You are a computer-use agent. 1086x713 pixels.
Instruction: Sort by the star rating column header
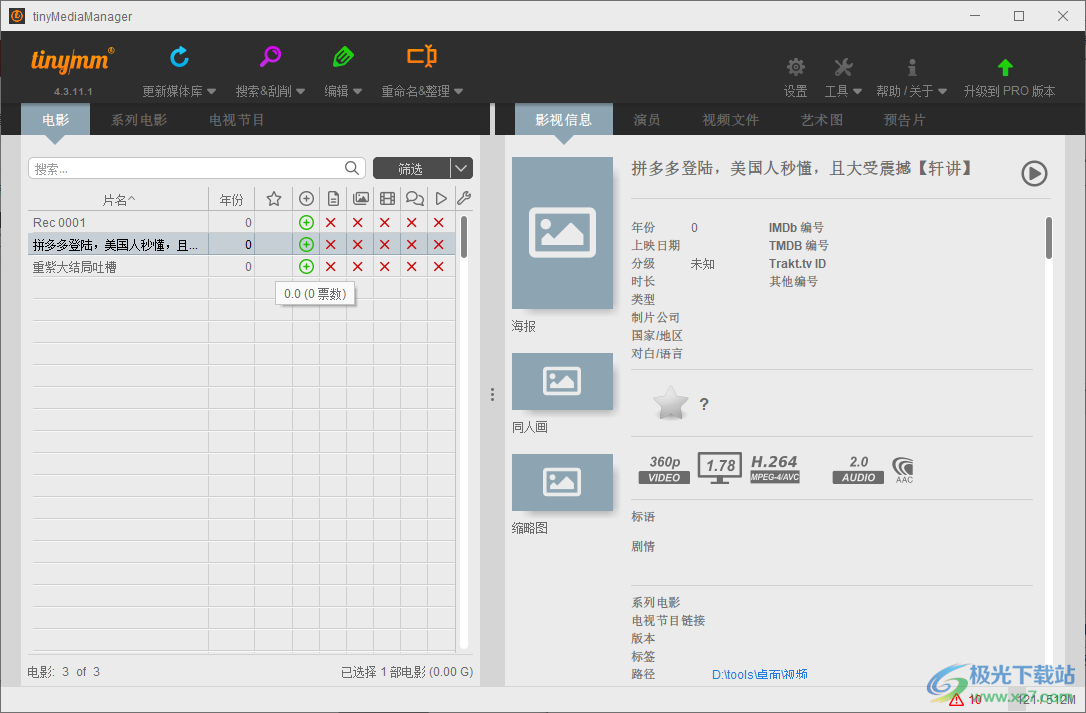[x=274, y=199]
